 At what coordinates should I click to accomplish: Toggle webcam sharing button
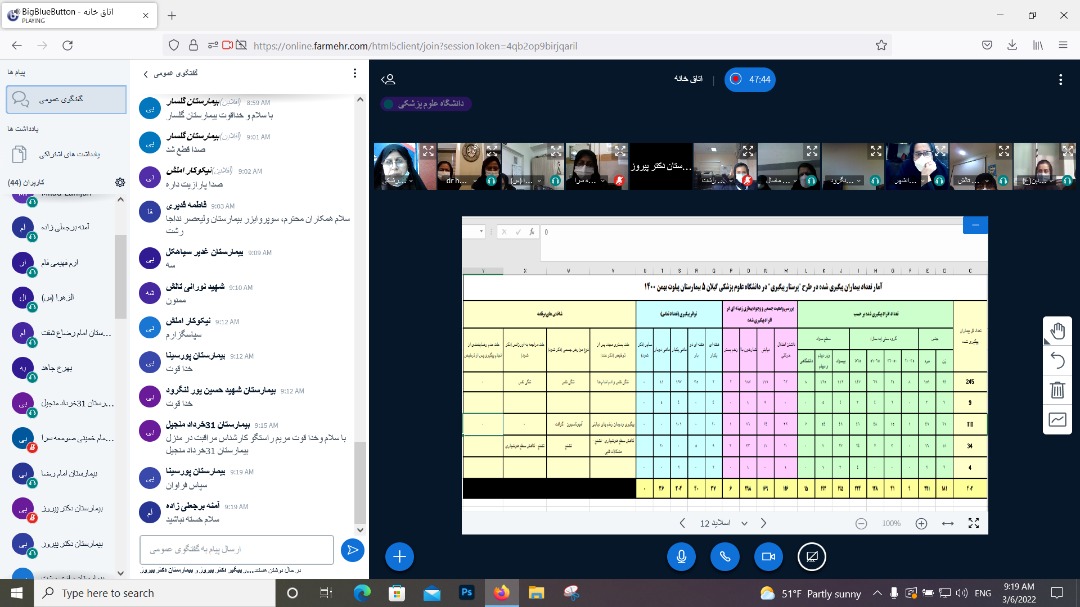(x=768, y=556)
